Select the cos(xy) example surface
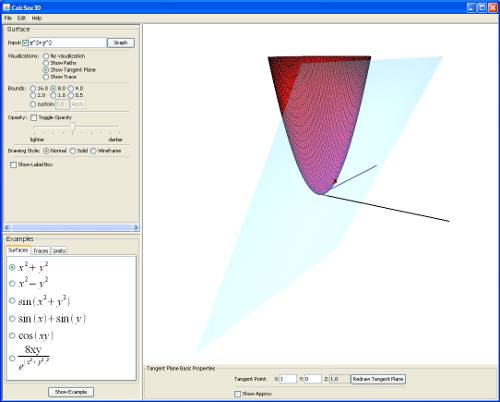This screenshot has width=500, height=402. (12, 335)
